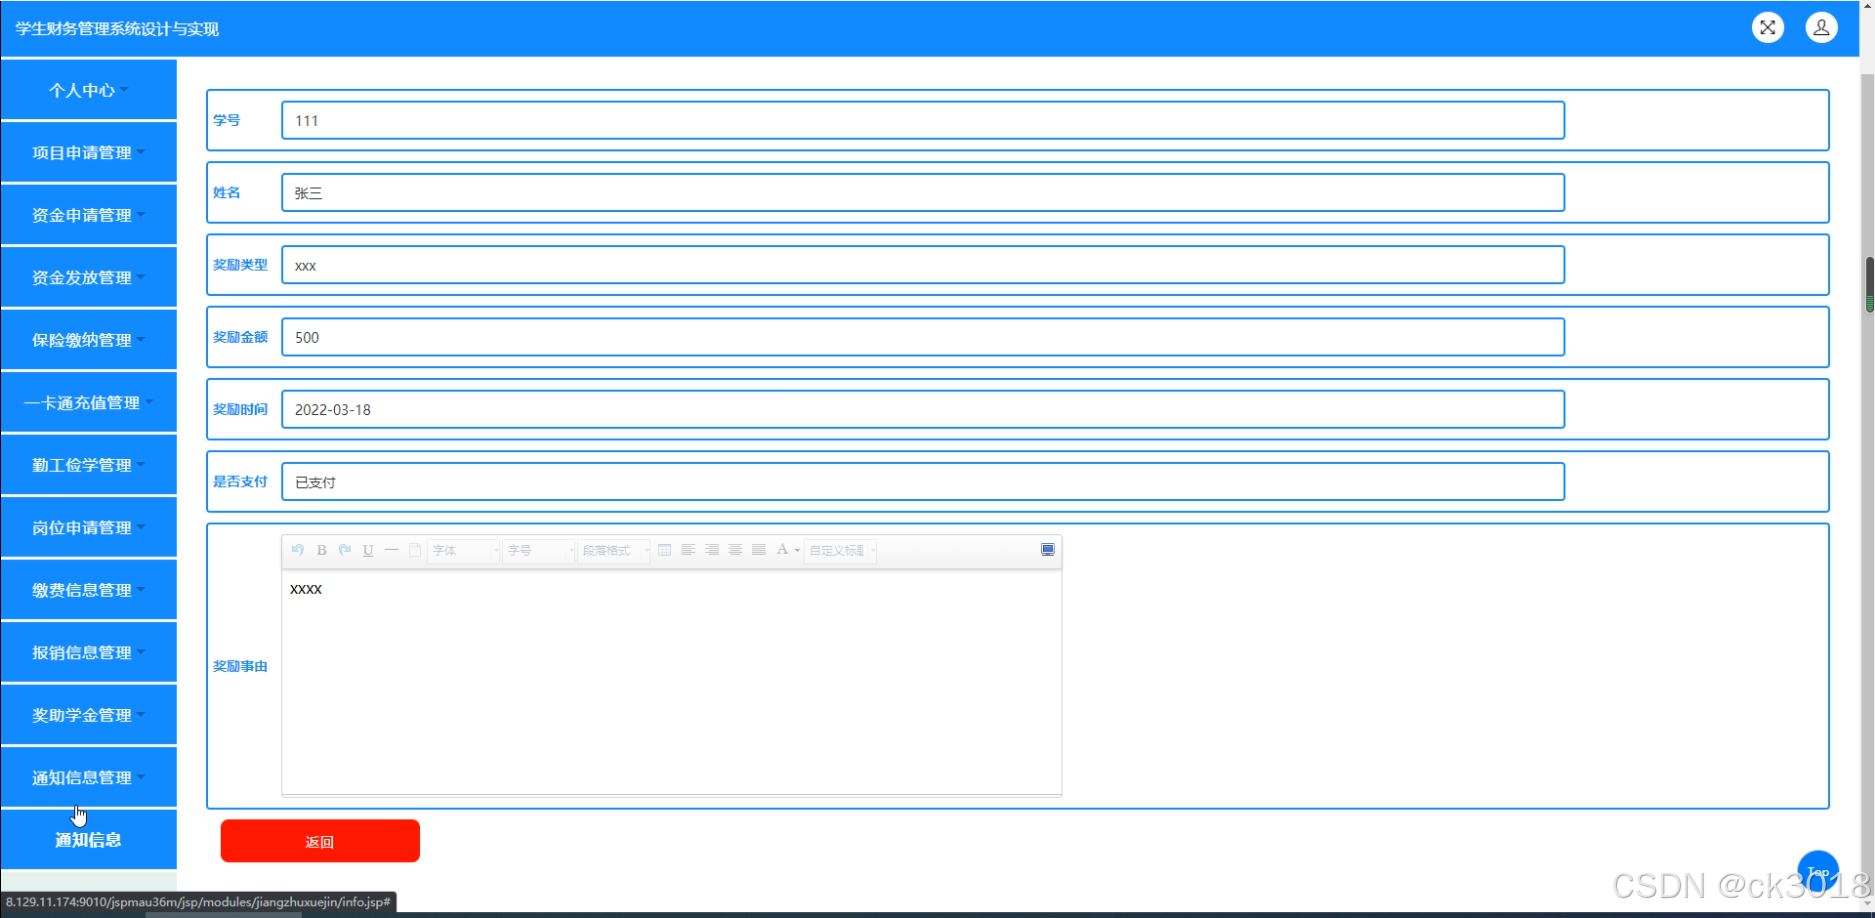
Task: Expand 岗位申请管理 sidebar menu
Action: click(x=89, y=527)
